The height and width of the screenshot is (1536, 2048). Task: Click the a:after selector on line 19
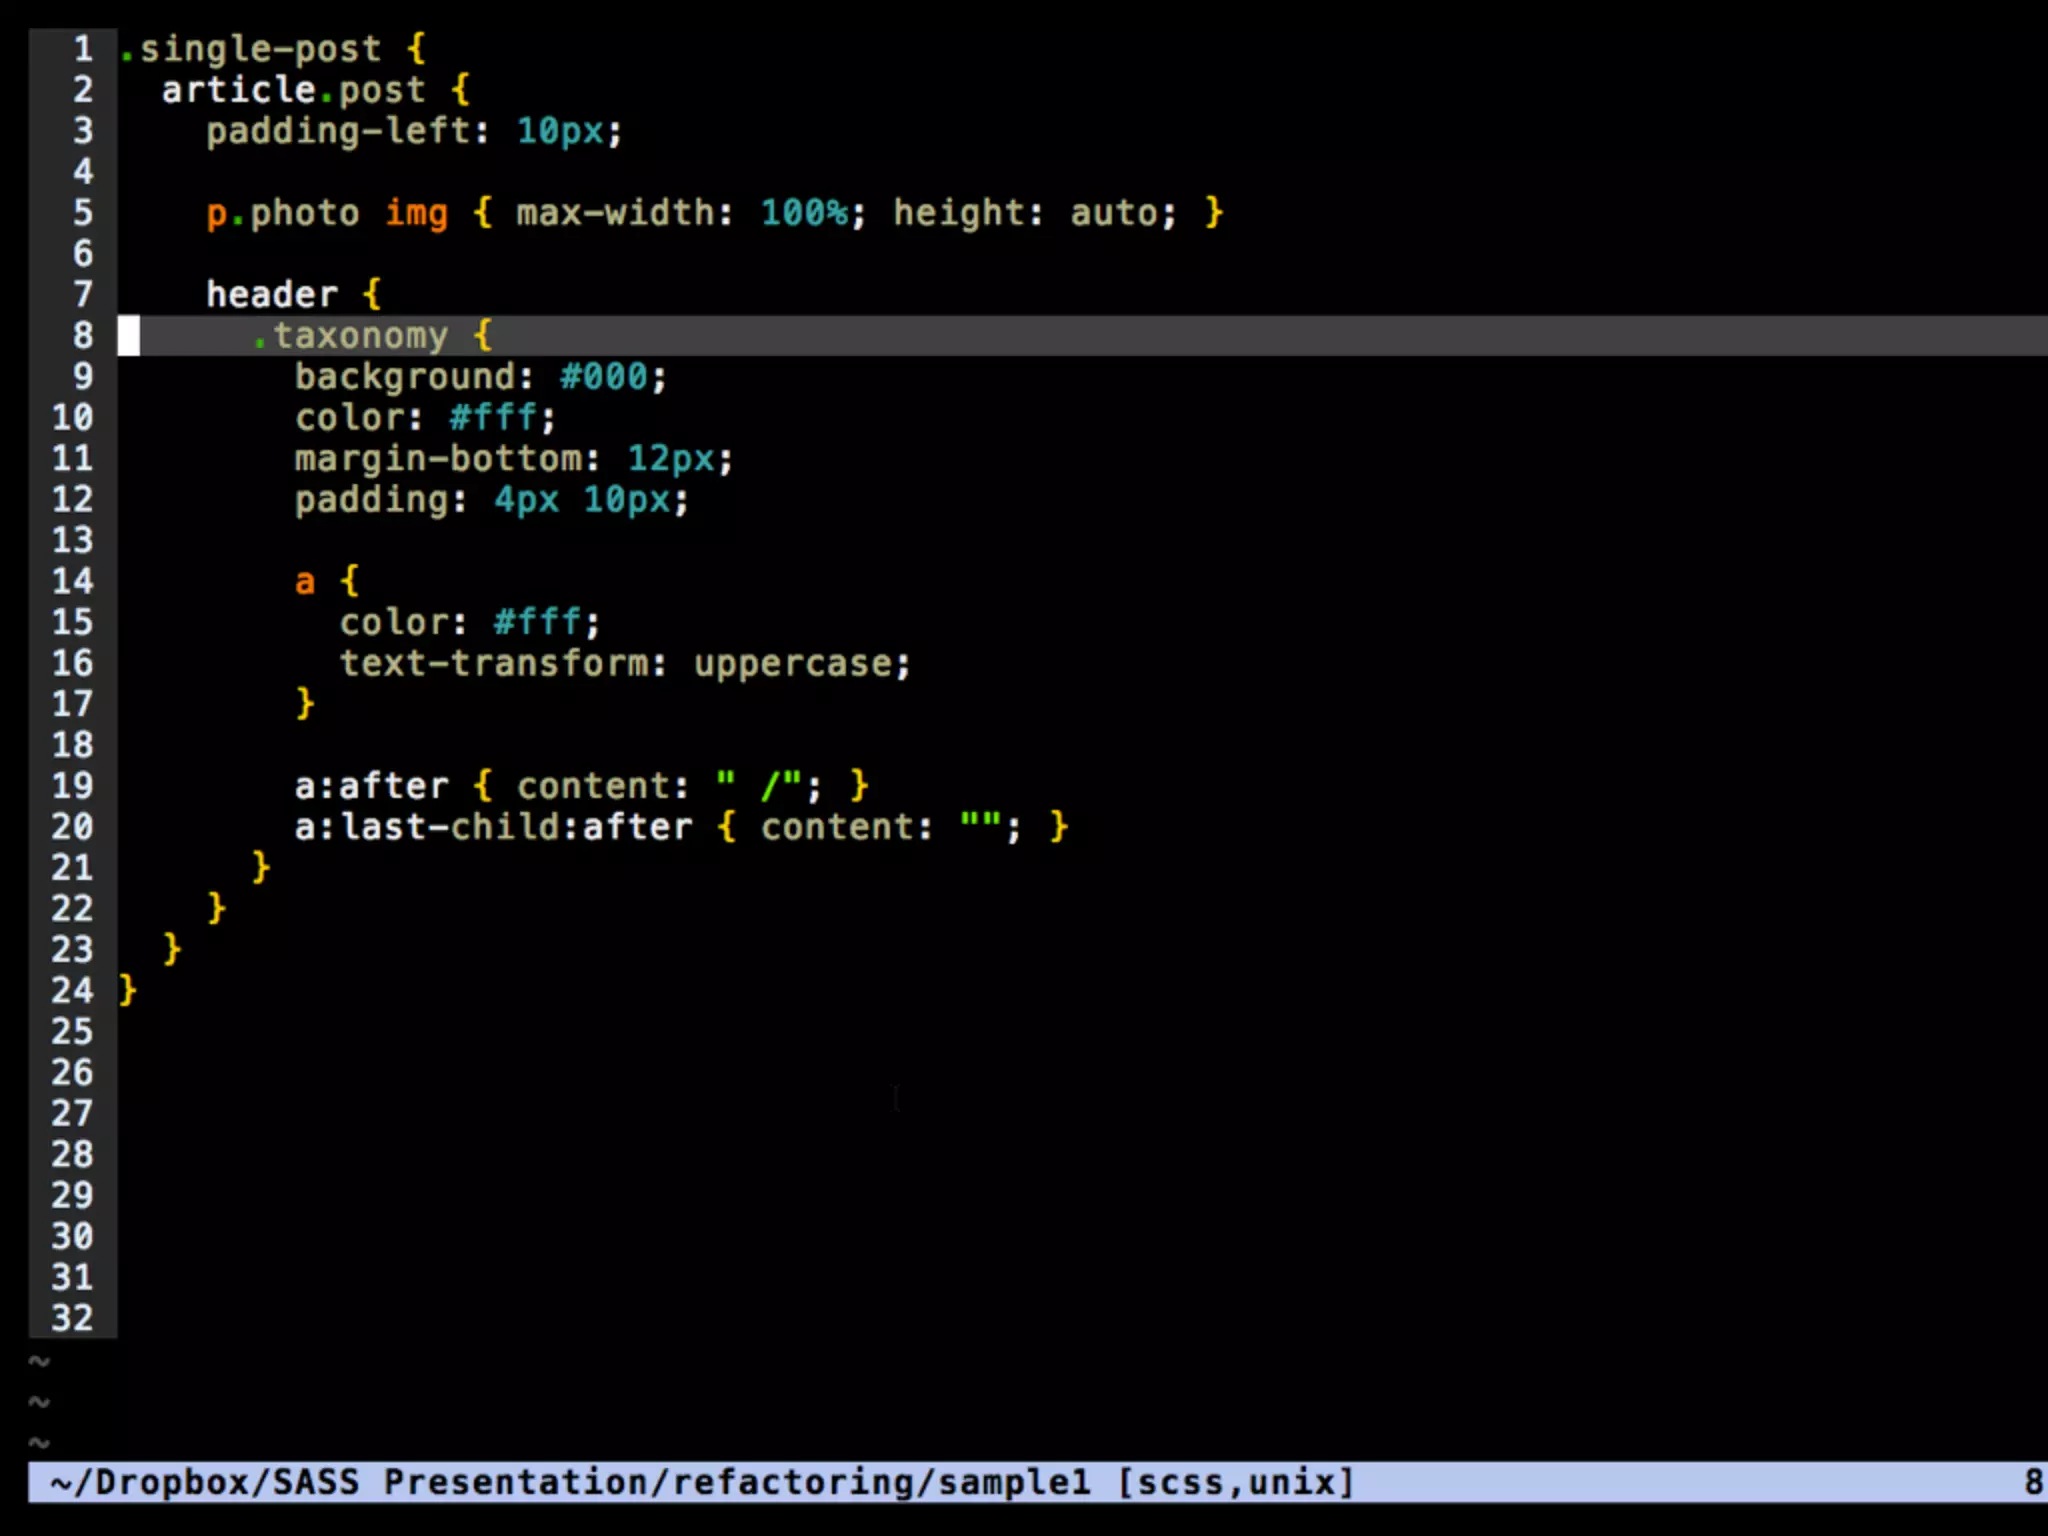(x=371, y=787)
